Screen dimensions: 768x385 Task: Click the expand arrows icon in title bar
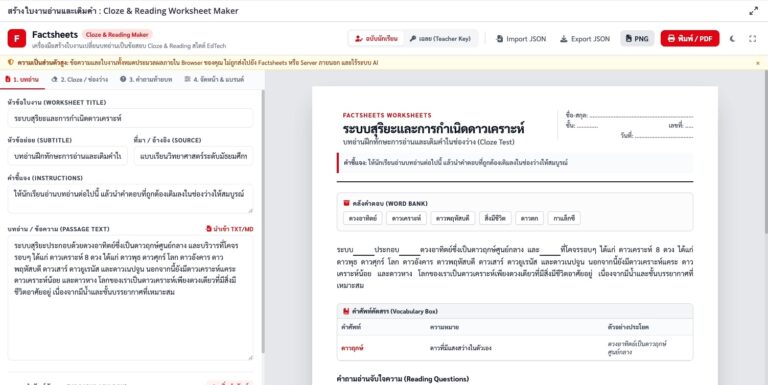pyautogui.click(x=753, y=11)
